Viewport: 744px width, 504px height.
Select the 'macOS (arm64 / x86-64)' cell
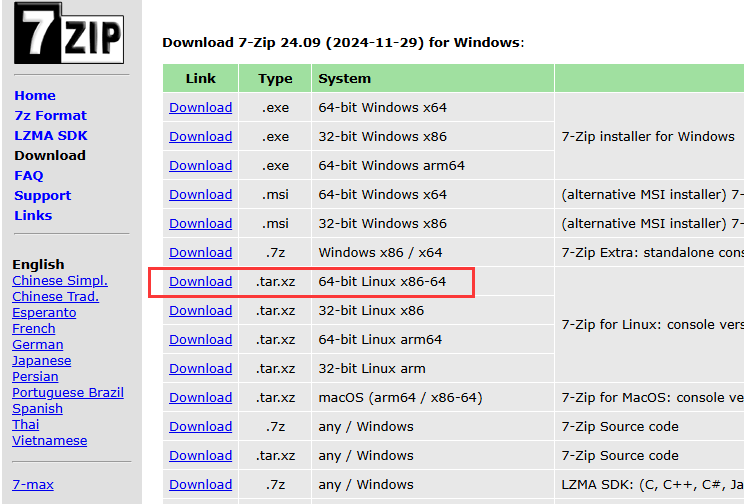[x=433, y=397]
